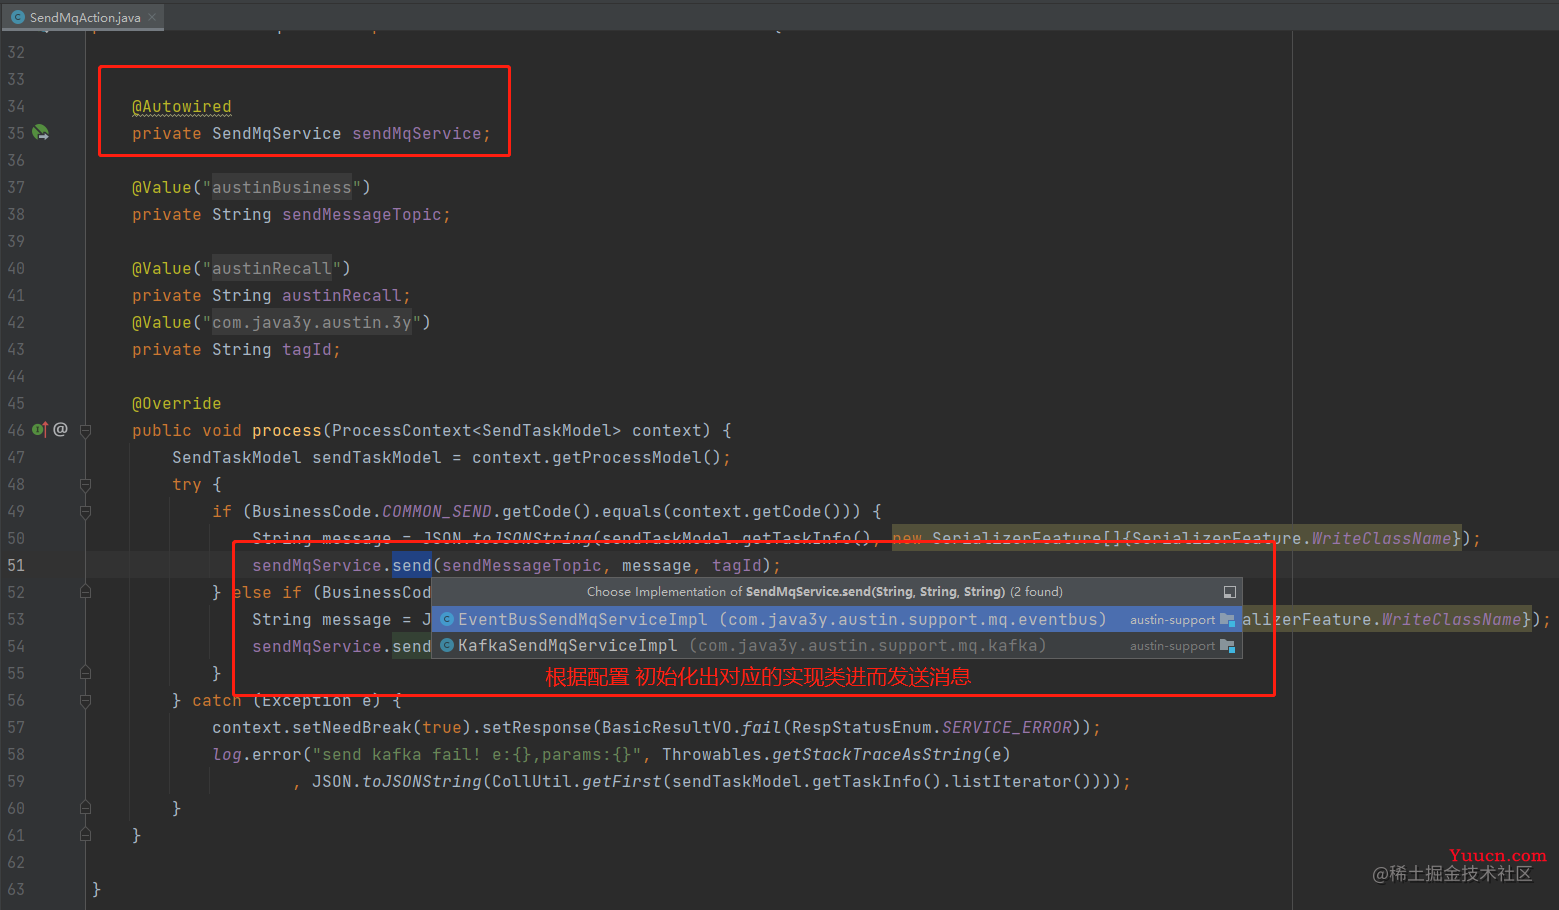Toggle the catch fold marker at line 56
The height and width of the screenshot is (910, 1559).
(x=85, y=700)
